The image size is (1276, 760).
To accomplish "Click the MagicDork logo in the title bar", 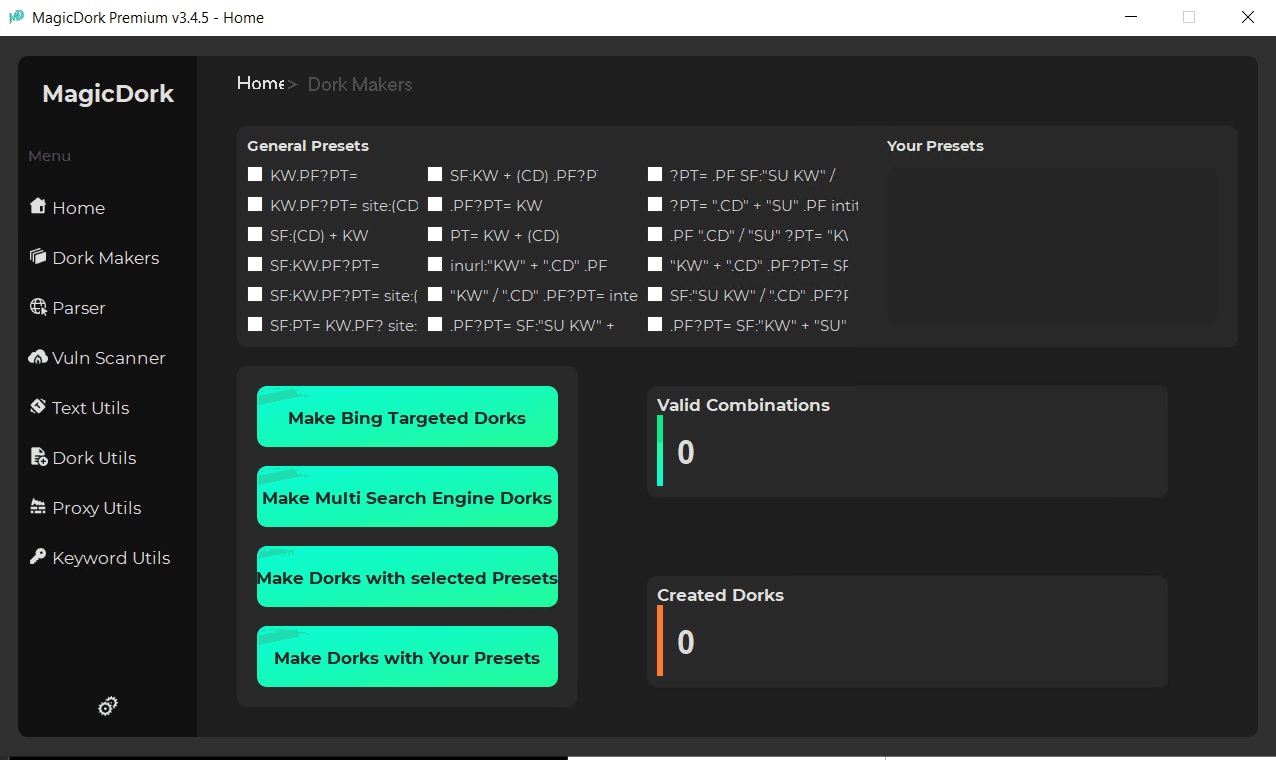I will pyautogui.click(x=14, y=16).
